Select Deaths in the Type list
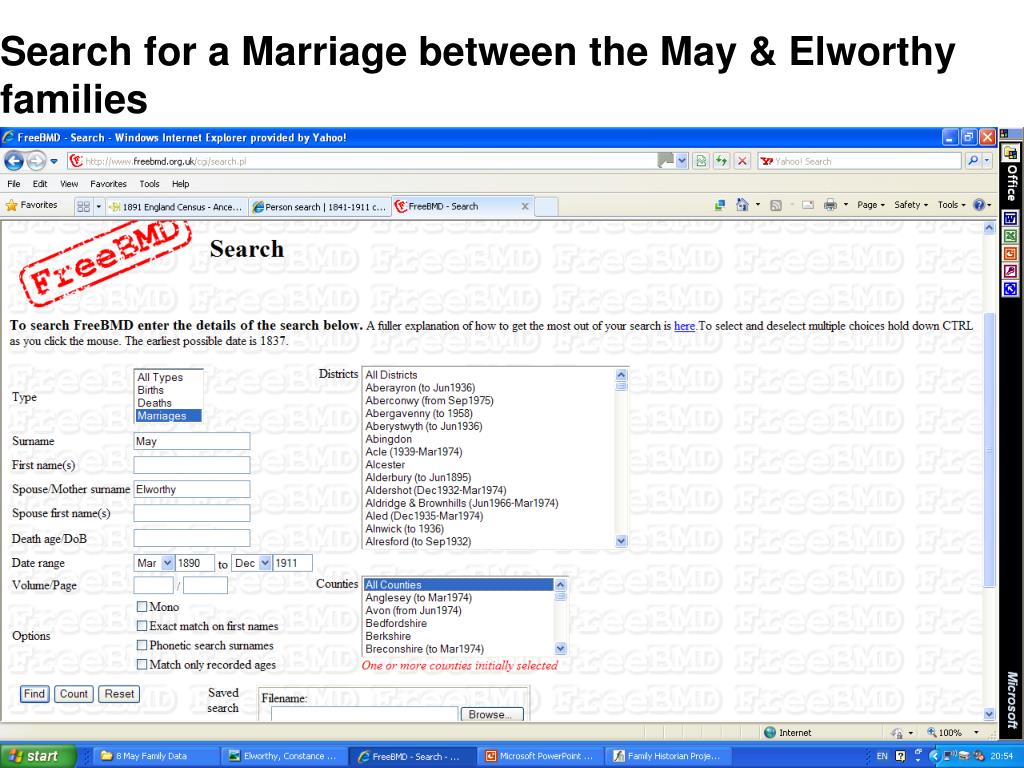 (x=168, y=403)
